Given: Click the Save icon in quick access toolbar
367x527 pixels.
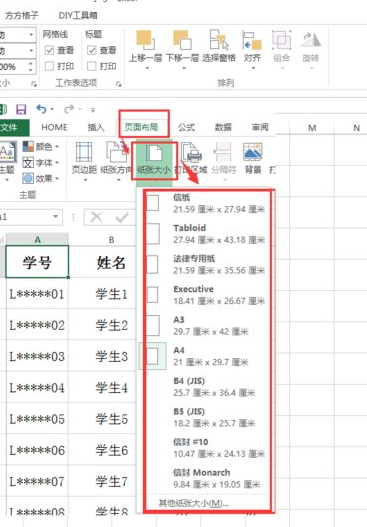Looking at the screenshot, I should pyautogui.click(x=21, y=109).
